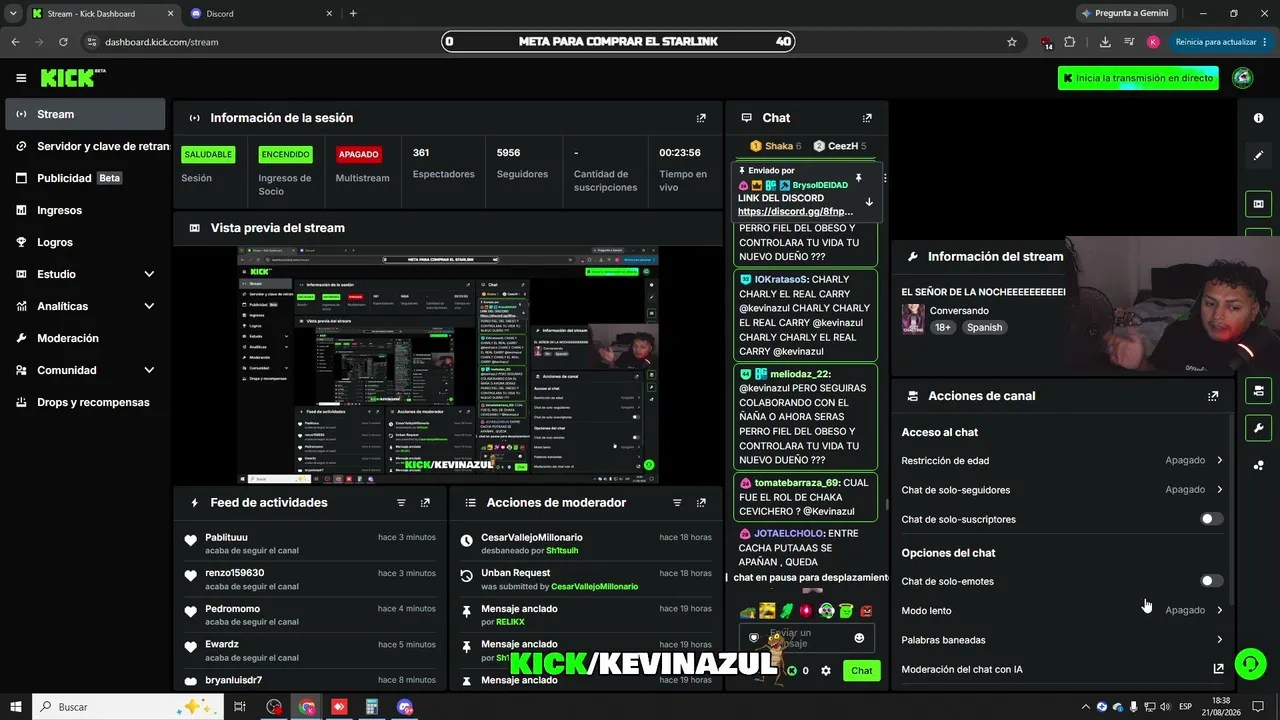Open the browser tab search dropdown
The image size is (1280, 720).
[x=13, y=13]
